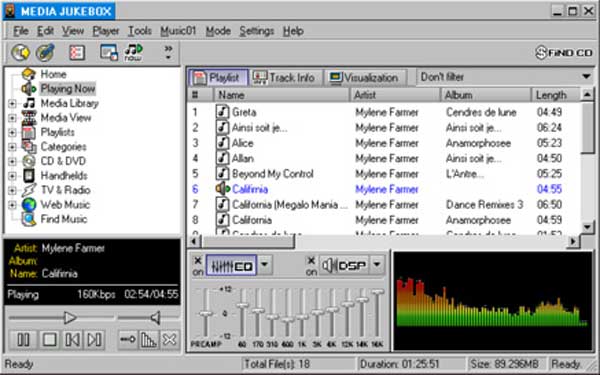Click the Playlists folder icon
The image size is (600, 375).
pyautogui.click(x=29, y=132)
